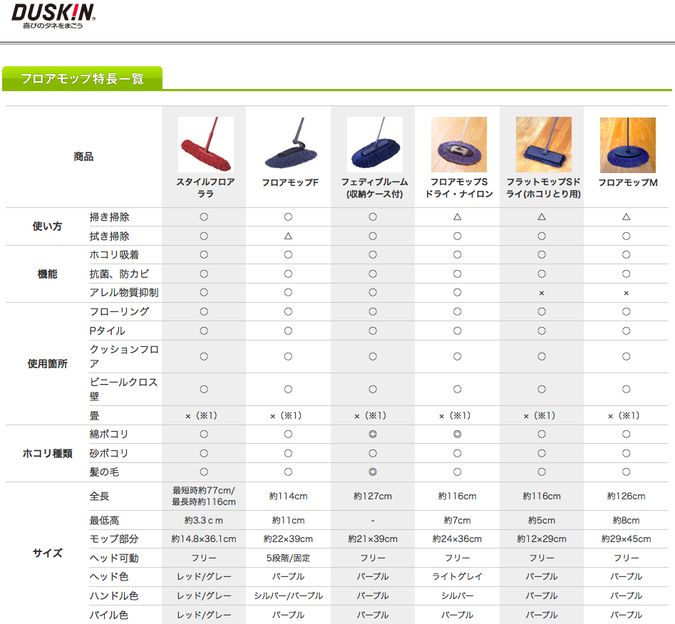Click the パイル色 row label

coord(109,615)
